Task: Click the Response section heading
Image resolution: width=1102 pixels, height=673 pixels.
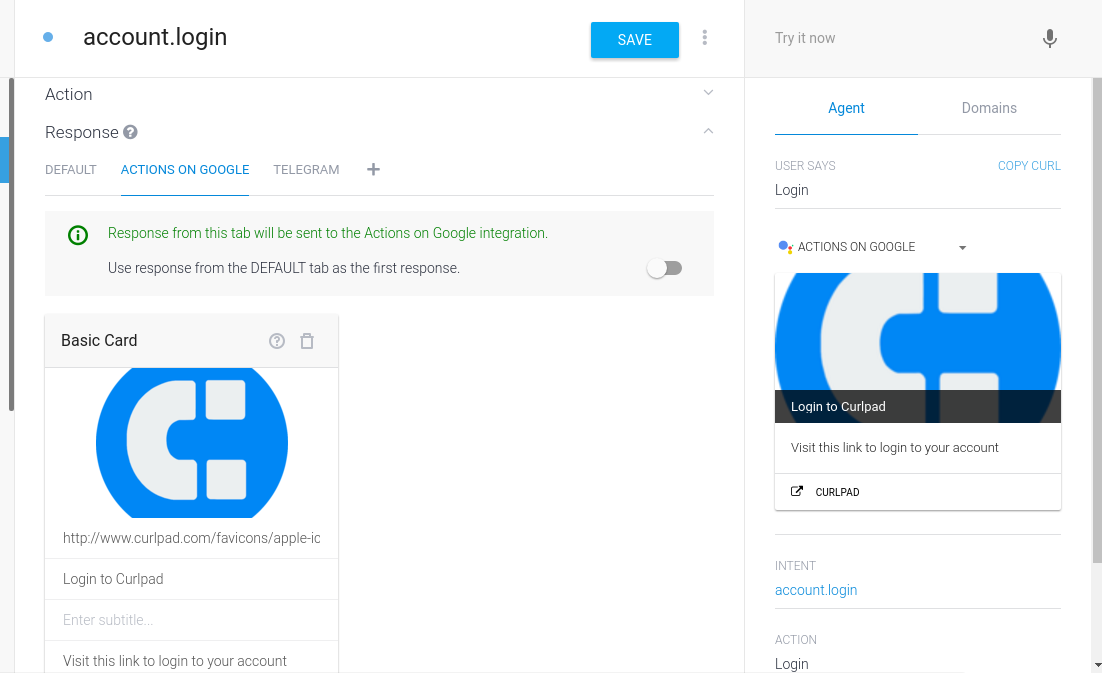Action: (82, 132)
